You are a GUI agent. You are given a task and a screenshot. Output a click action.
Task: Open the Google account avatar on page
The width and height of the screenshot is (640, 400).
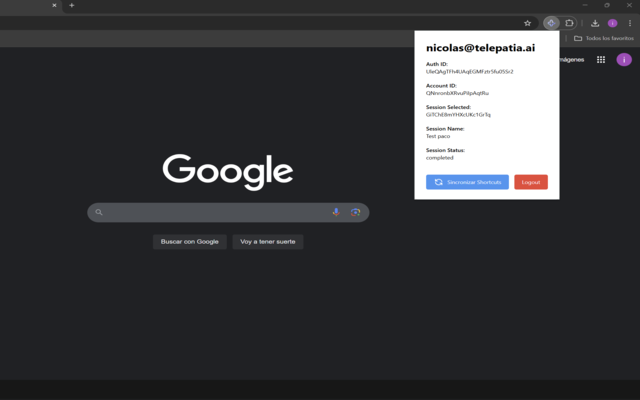(x=624, y=60)
